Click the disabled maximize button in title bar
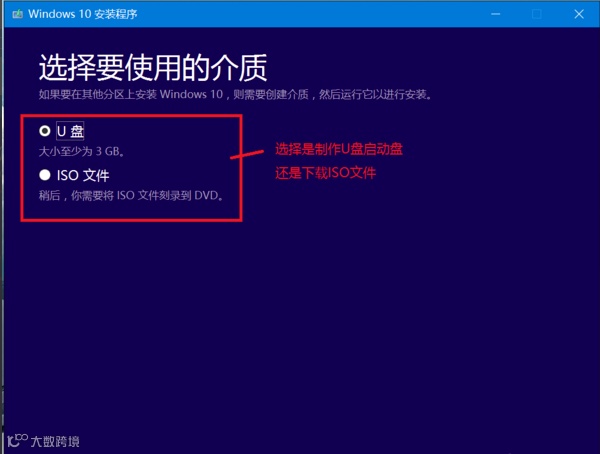 tap(537, 14)
